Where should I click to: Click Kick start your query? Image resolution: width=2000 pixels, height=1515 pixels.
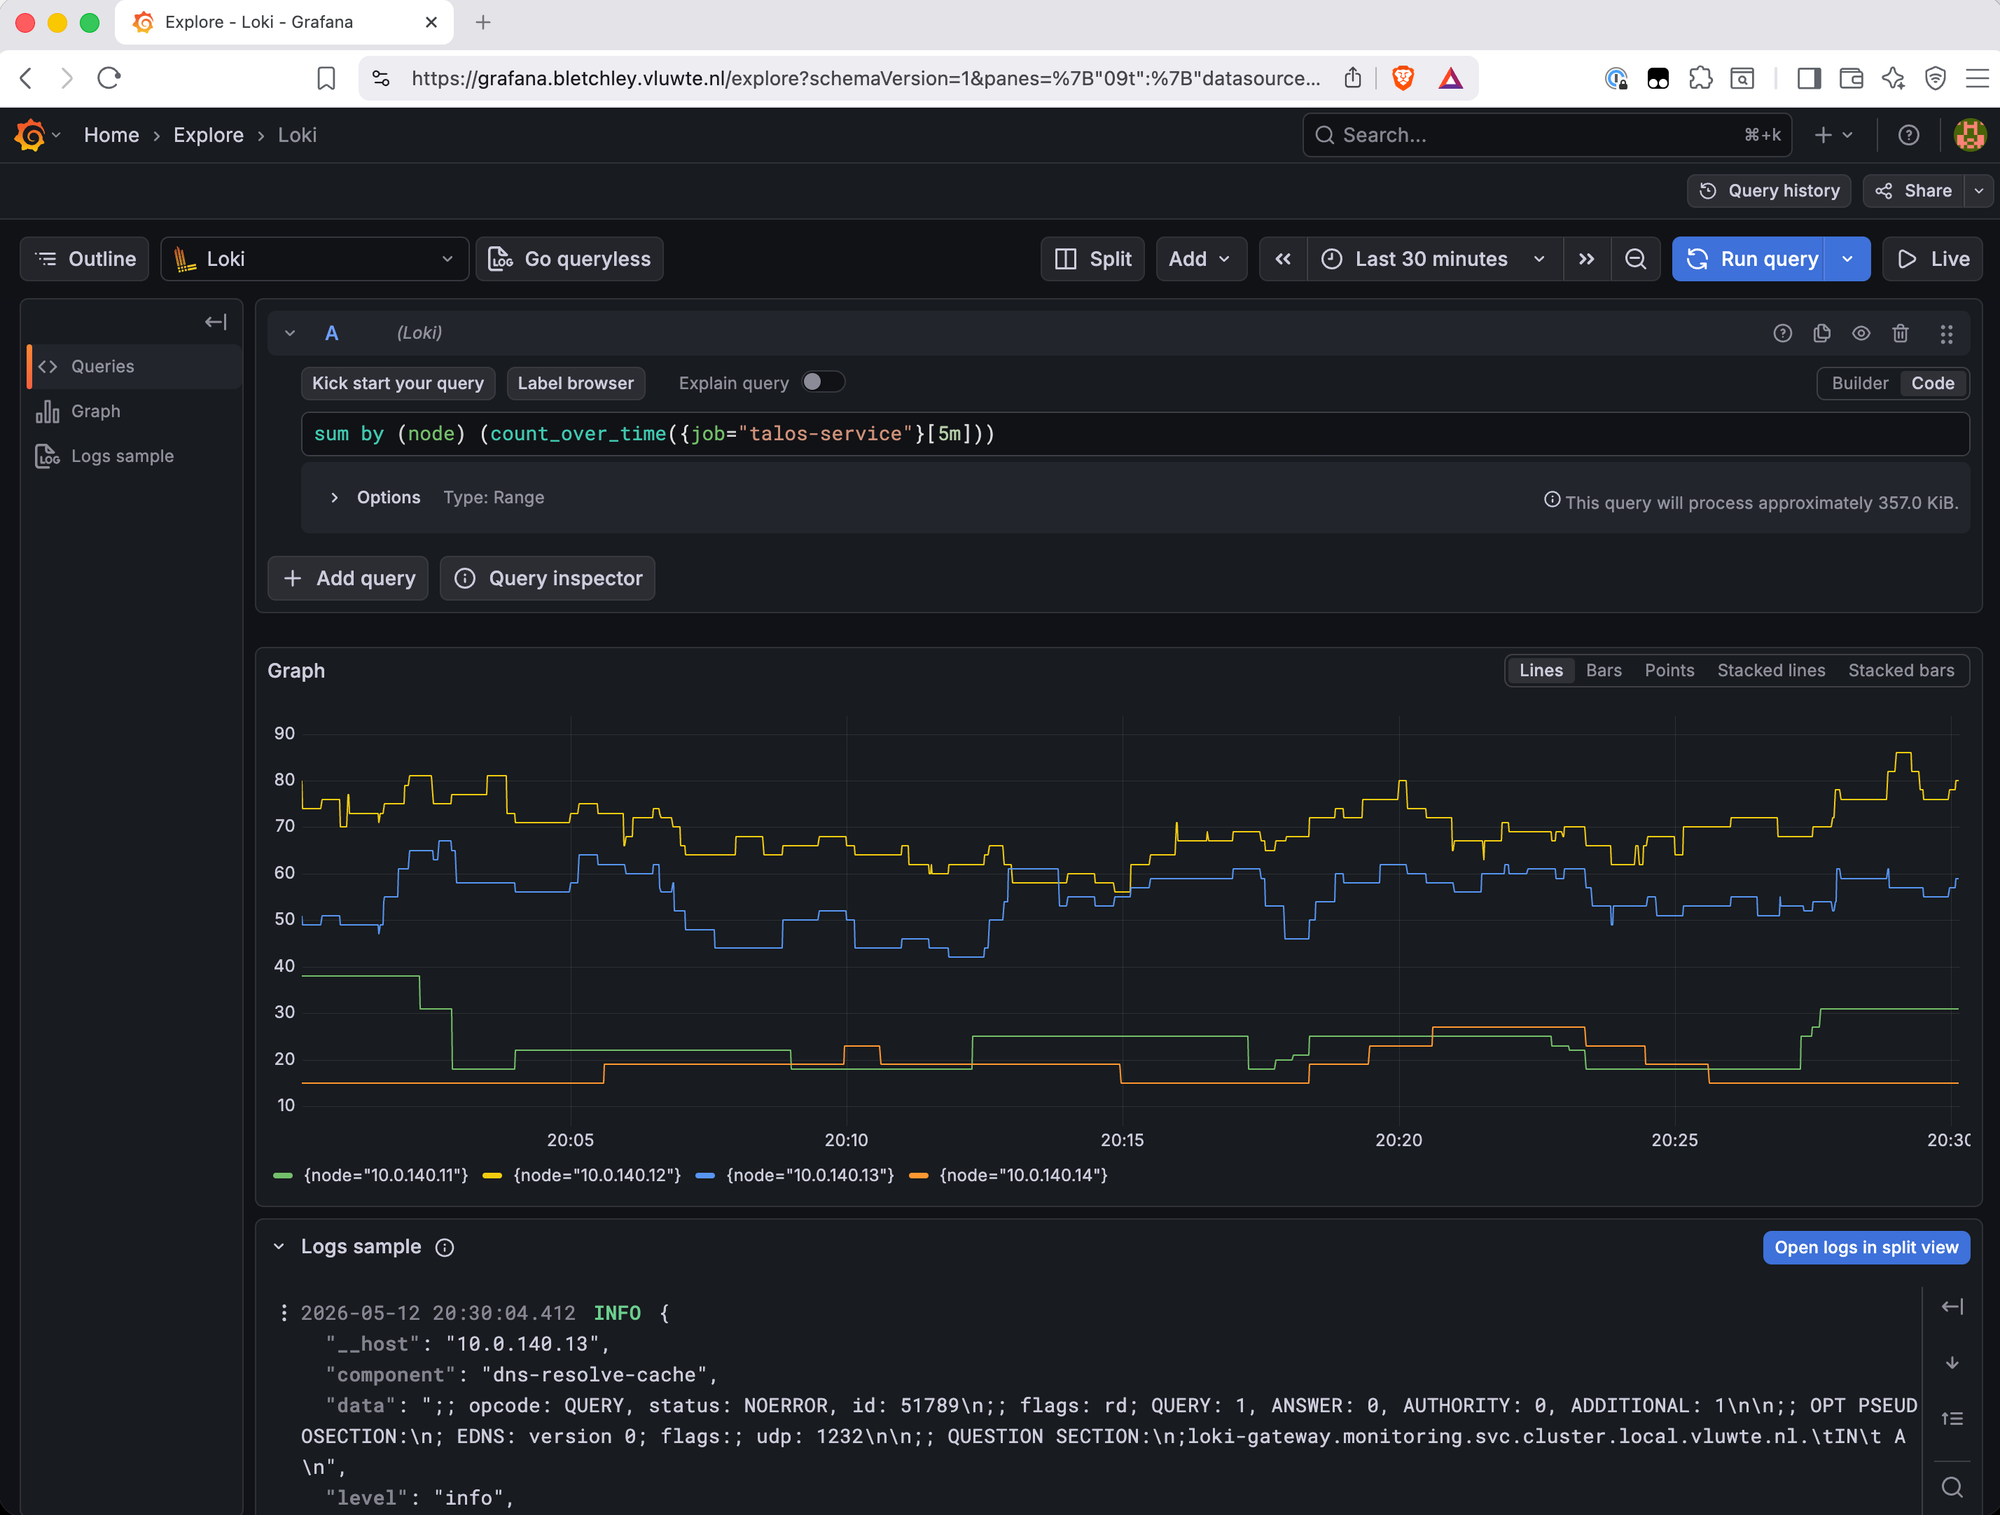click(x=398, y=383)
